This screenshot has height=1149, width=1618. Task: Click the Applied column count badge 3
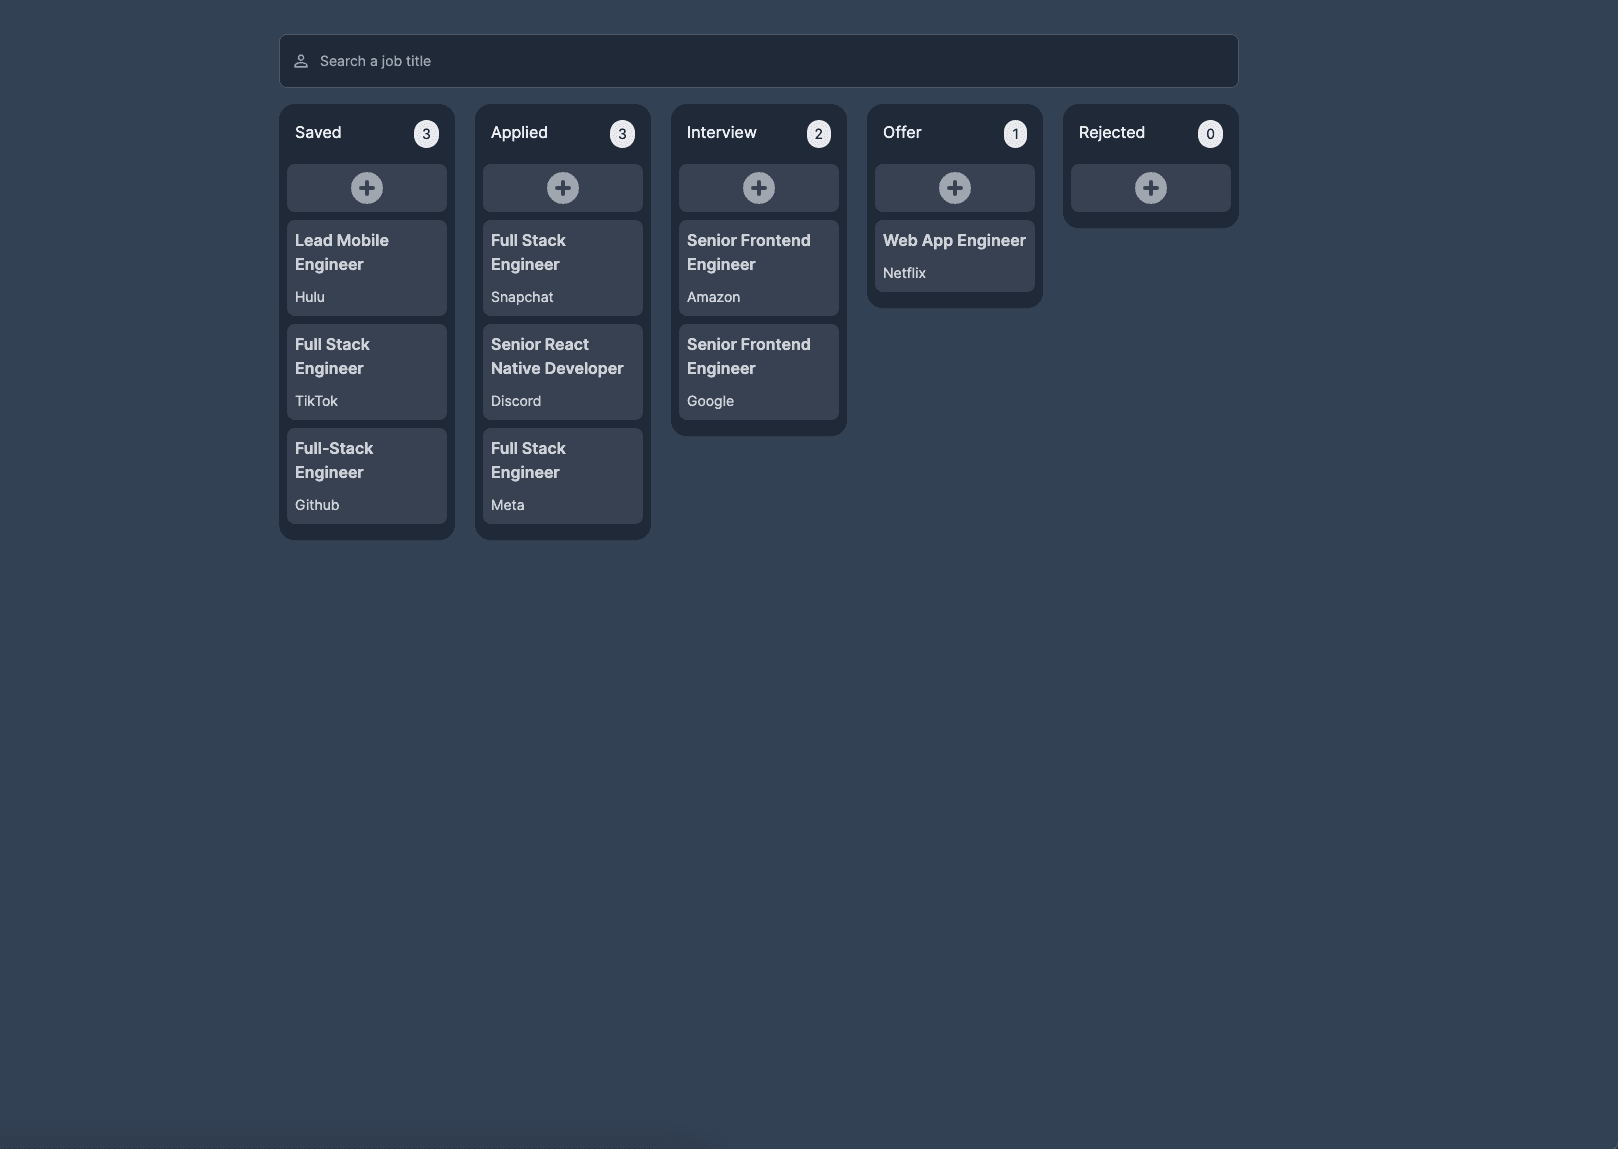[622, 134]
